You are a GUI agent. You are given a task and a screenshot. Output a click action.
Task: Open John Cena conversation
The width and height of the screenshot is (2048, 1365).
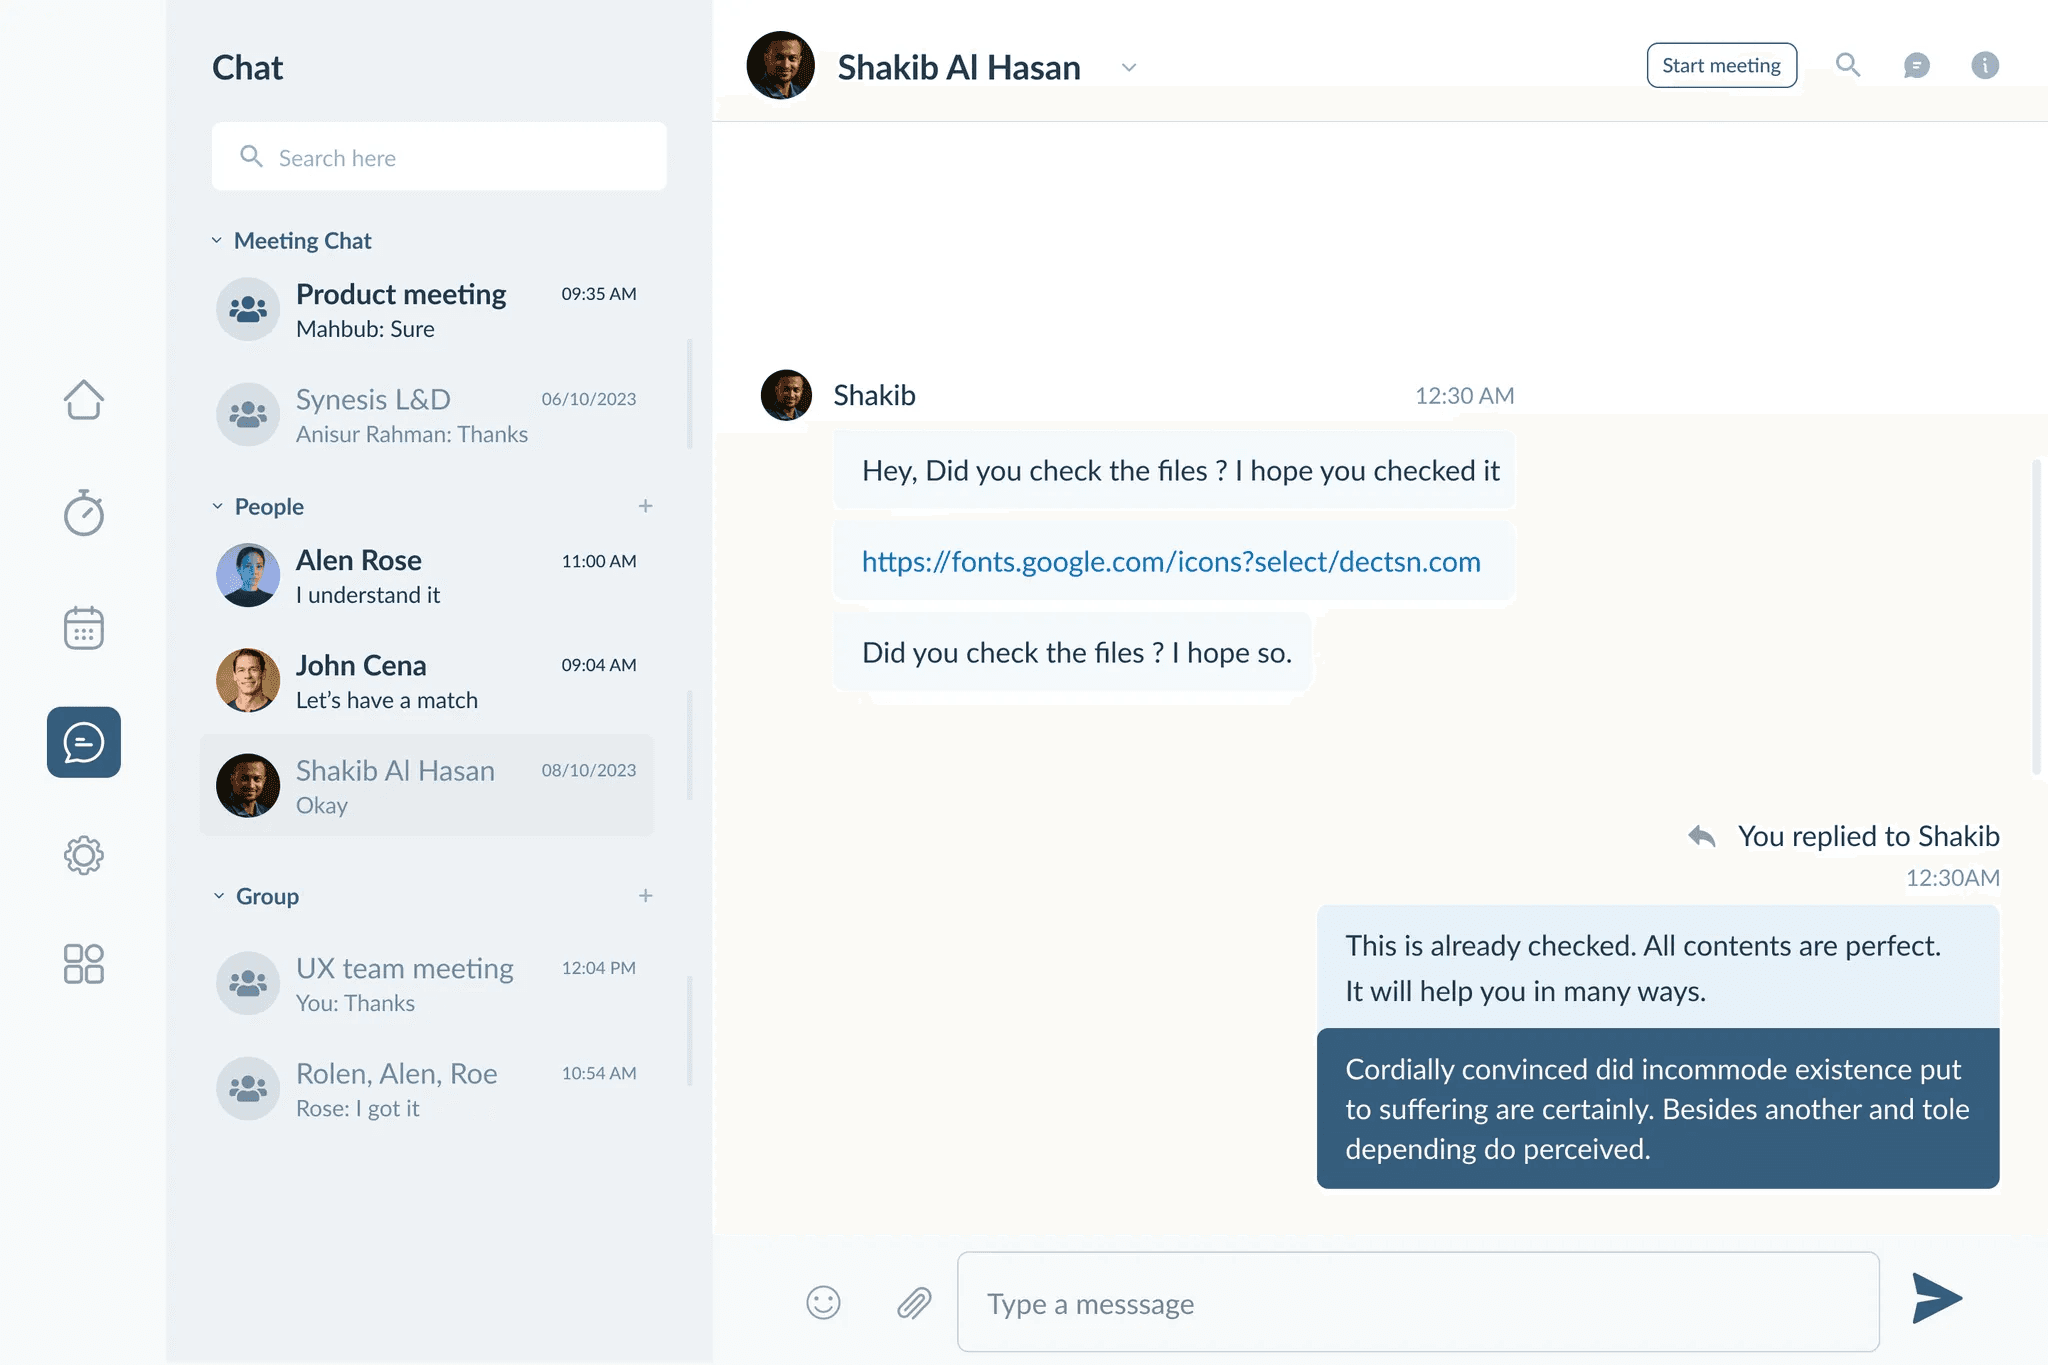[427, 681]
